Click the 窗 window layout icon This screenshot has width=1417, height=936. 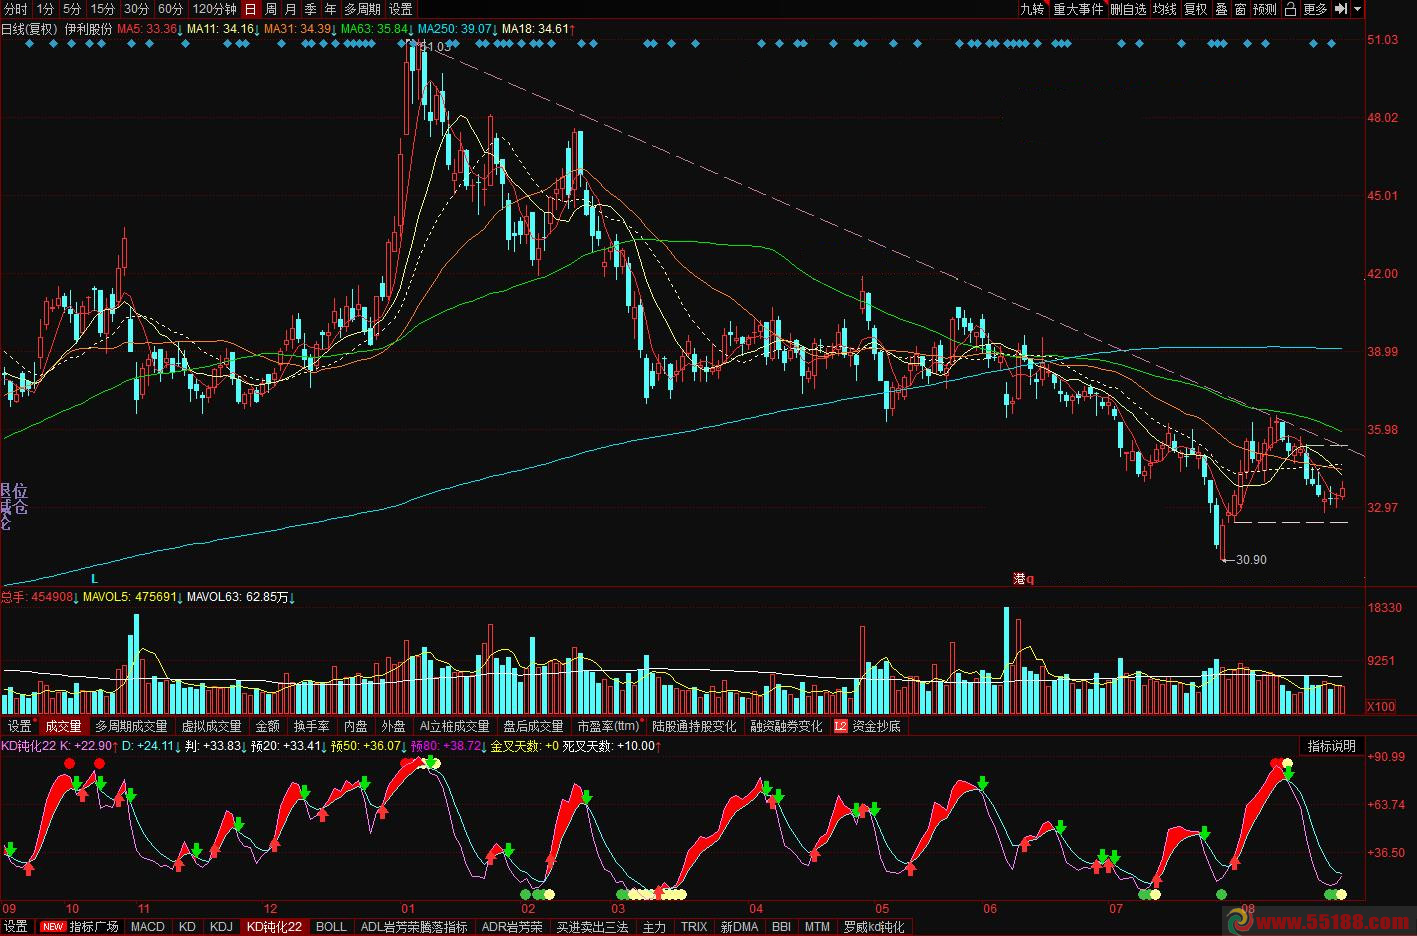(1240, 9)
